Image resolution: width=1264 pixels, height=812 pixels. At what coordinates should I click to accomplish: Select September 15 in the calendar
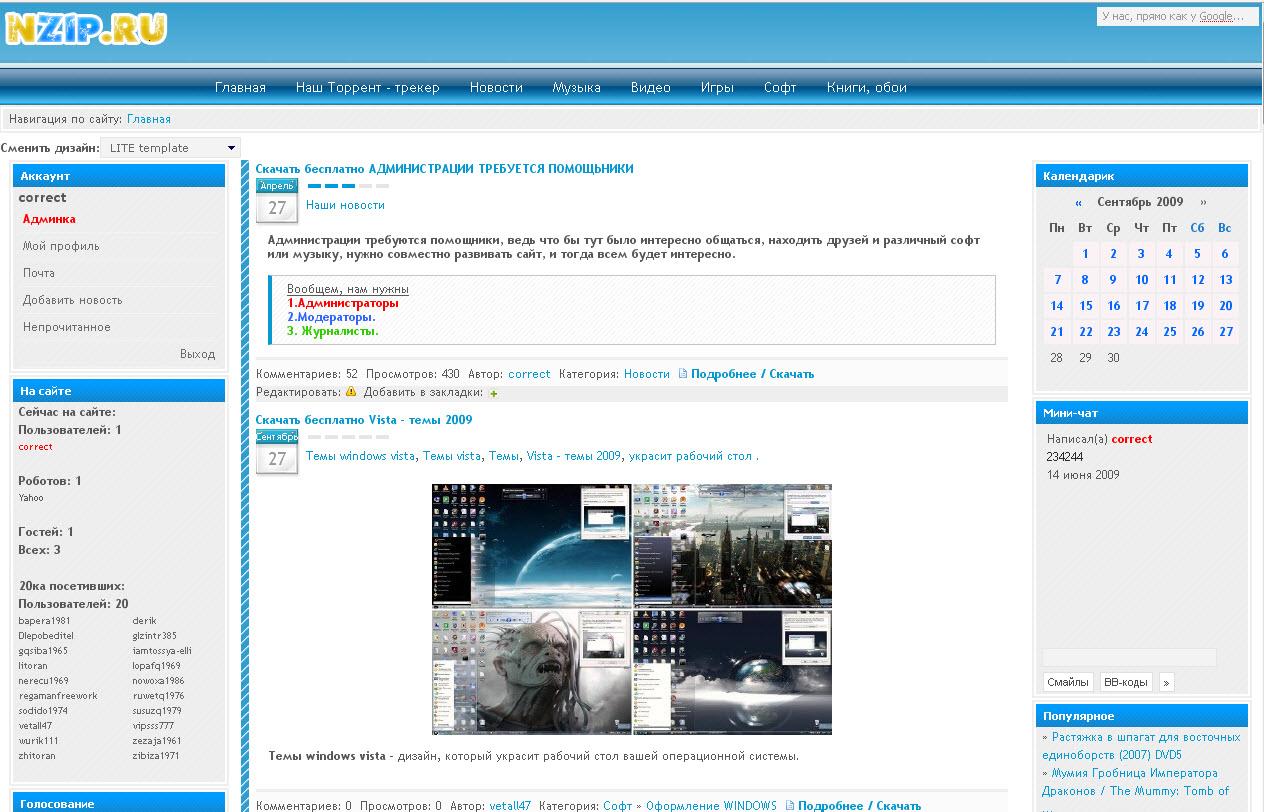tap(1085, 305)
